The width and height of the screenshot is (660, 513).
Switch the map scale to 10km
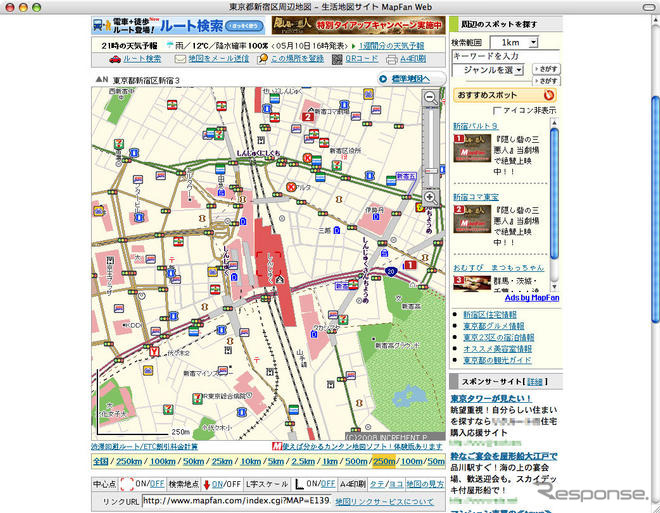click(x=250, y=461)
